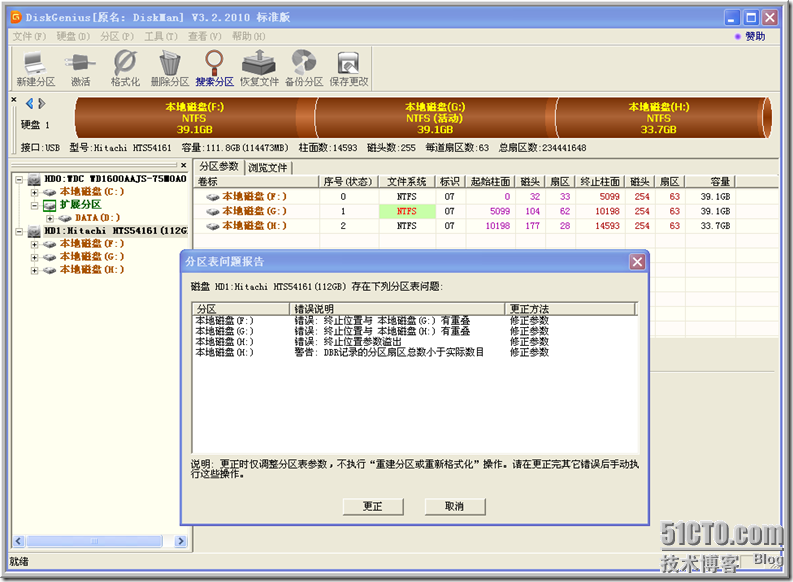Viewport: 793px width, 582px height.
Task: Select the 本地磁盘(H:) segment in disk map
Action: (658, 118)
